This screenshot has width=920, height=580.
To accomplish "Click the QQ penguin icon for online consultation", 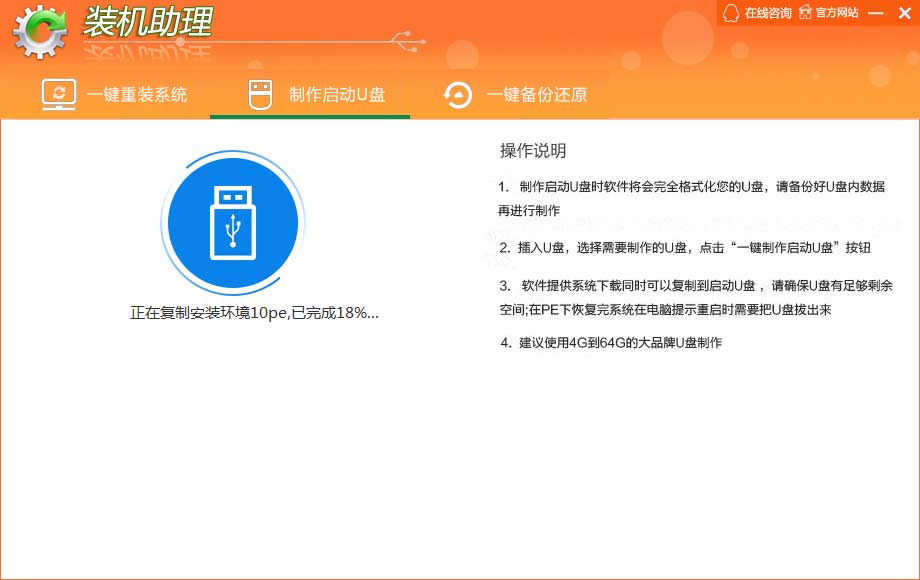I will (731, 13).
